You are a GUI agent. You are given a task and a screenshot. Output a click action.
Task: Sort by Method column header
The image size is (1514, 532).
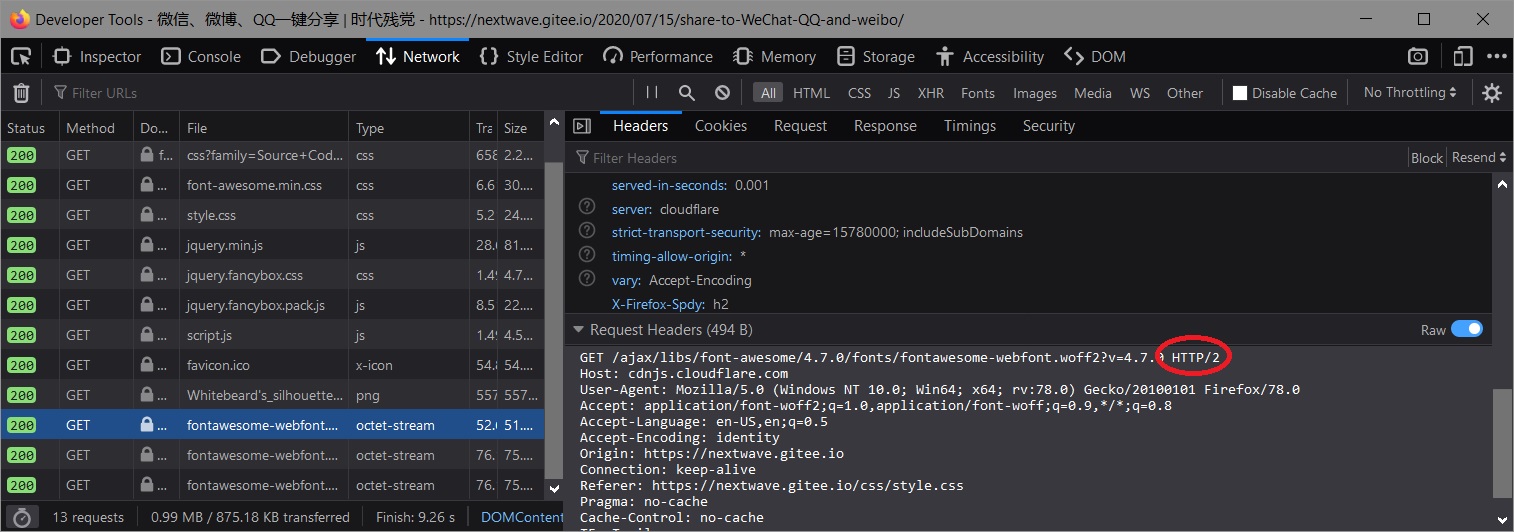tap(95, 128)
